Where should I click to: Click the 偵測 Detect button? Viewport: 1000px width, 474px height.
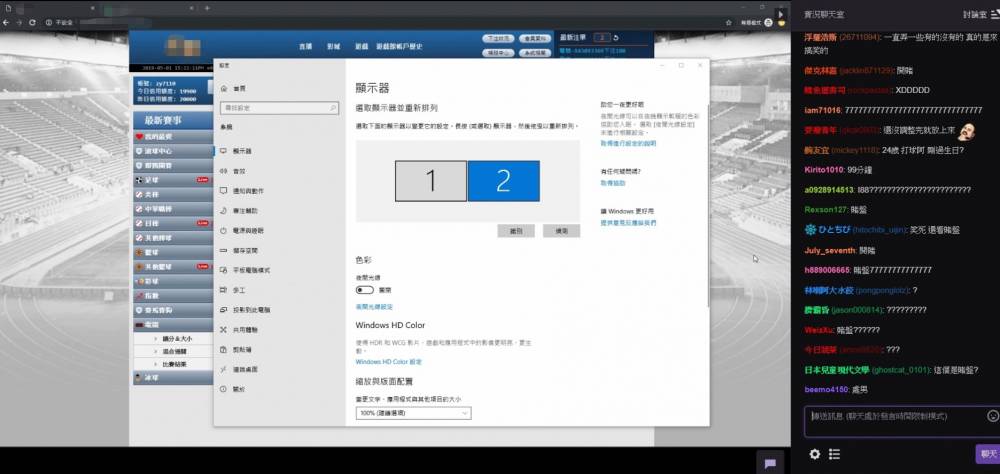tap(561, 231)
